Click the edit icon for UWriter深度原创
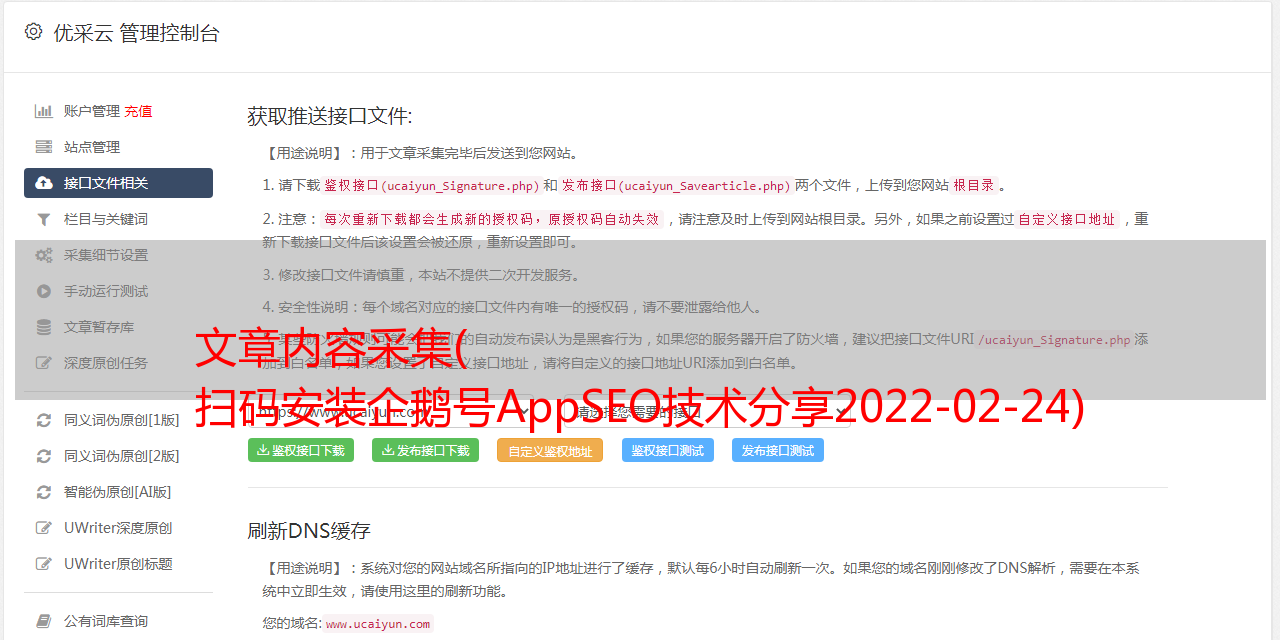This screenshot has height=640, width=1280. tap(44, 528)
